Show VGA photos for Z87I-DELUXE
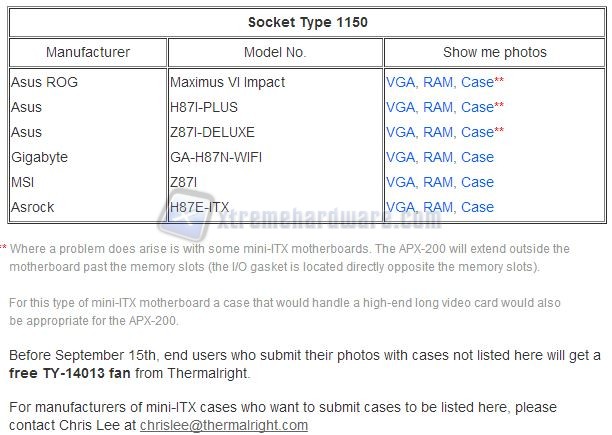 click(x=400, y=132)
